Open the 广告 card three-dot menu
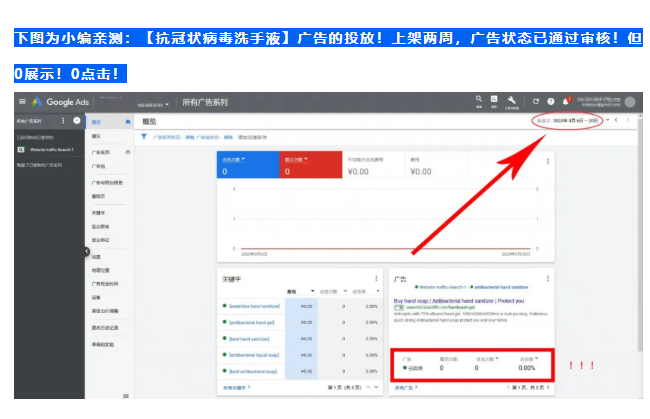The image size is (650, 419). pyautogui.click(x=548, y=279)
